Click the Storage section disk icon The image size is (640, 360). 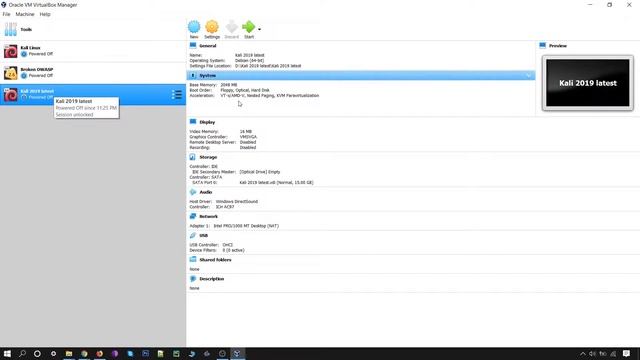pos(193,157)
